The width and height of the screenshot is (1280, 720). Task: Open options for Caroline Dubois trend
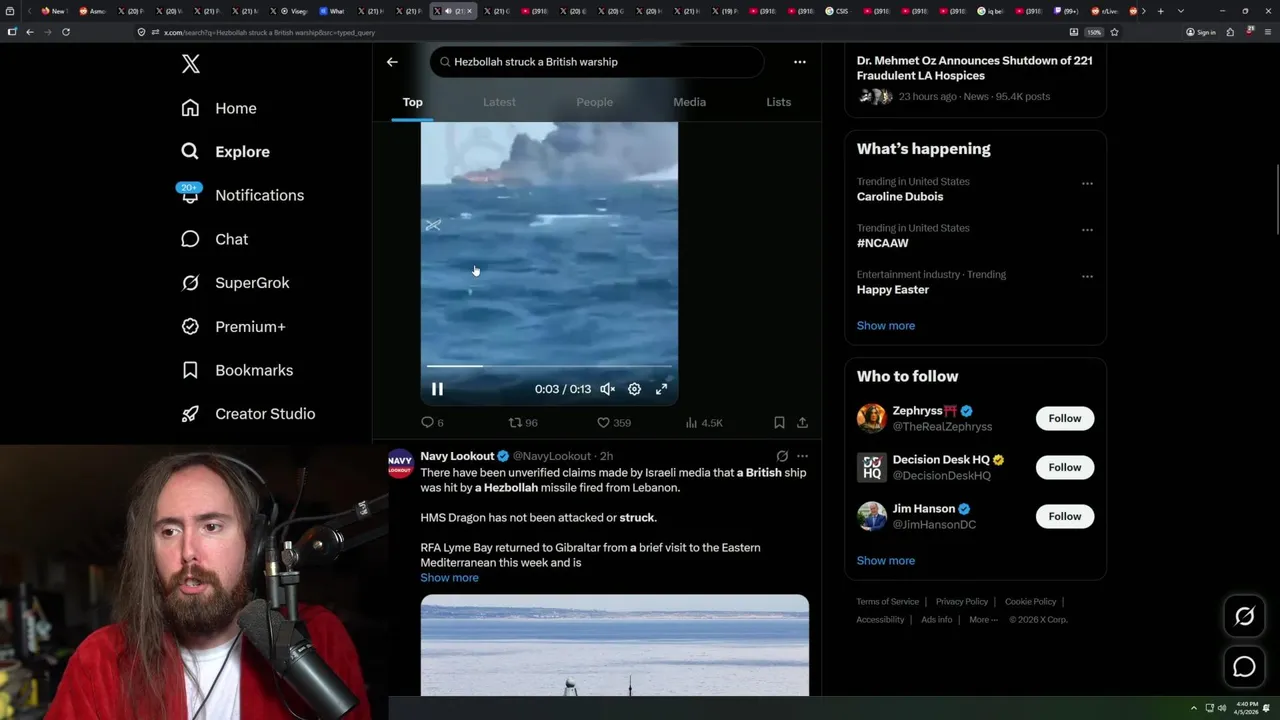(x=1087, y=183)
